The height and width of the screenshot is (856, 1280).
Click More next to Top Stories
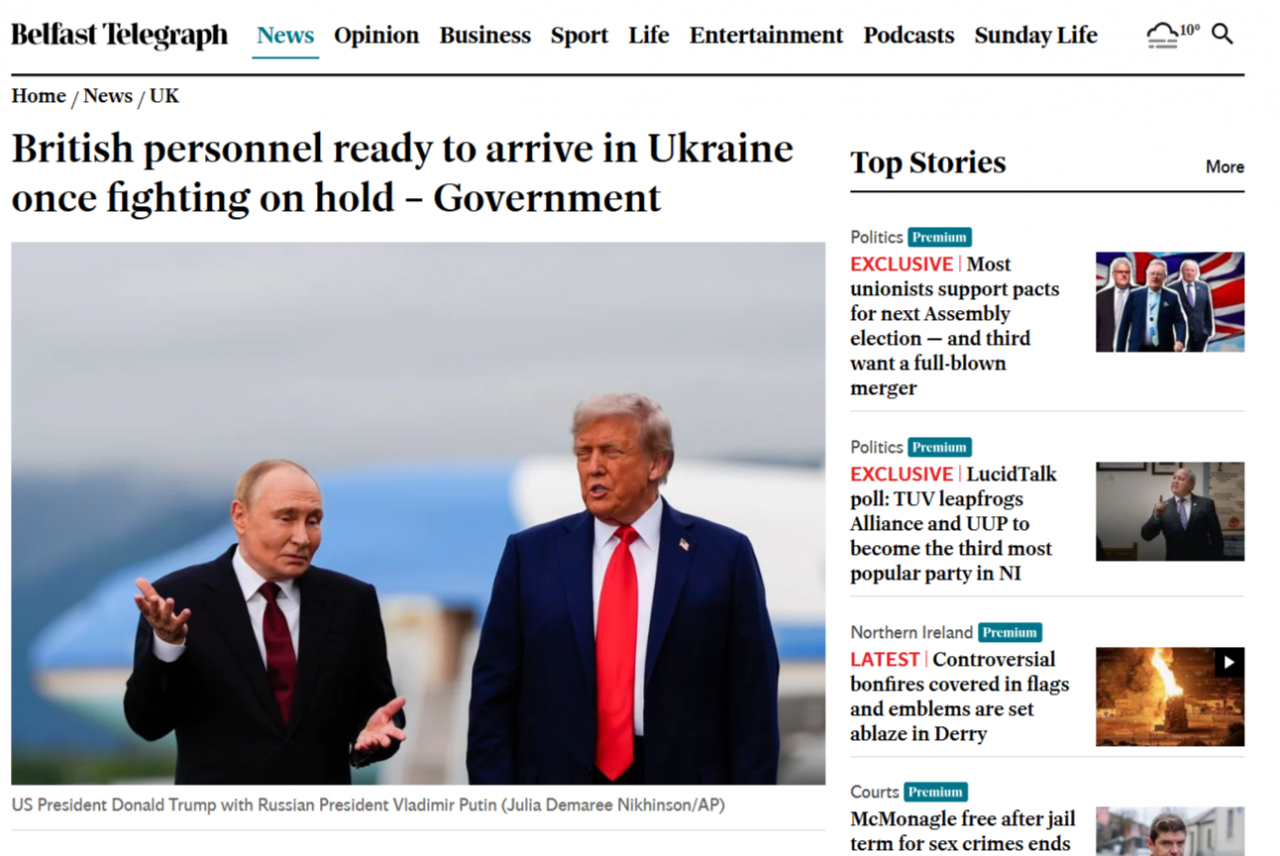[x=1225, y=167]
